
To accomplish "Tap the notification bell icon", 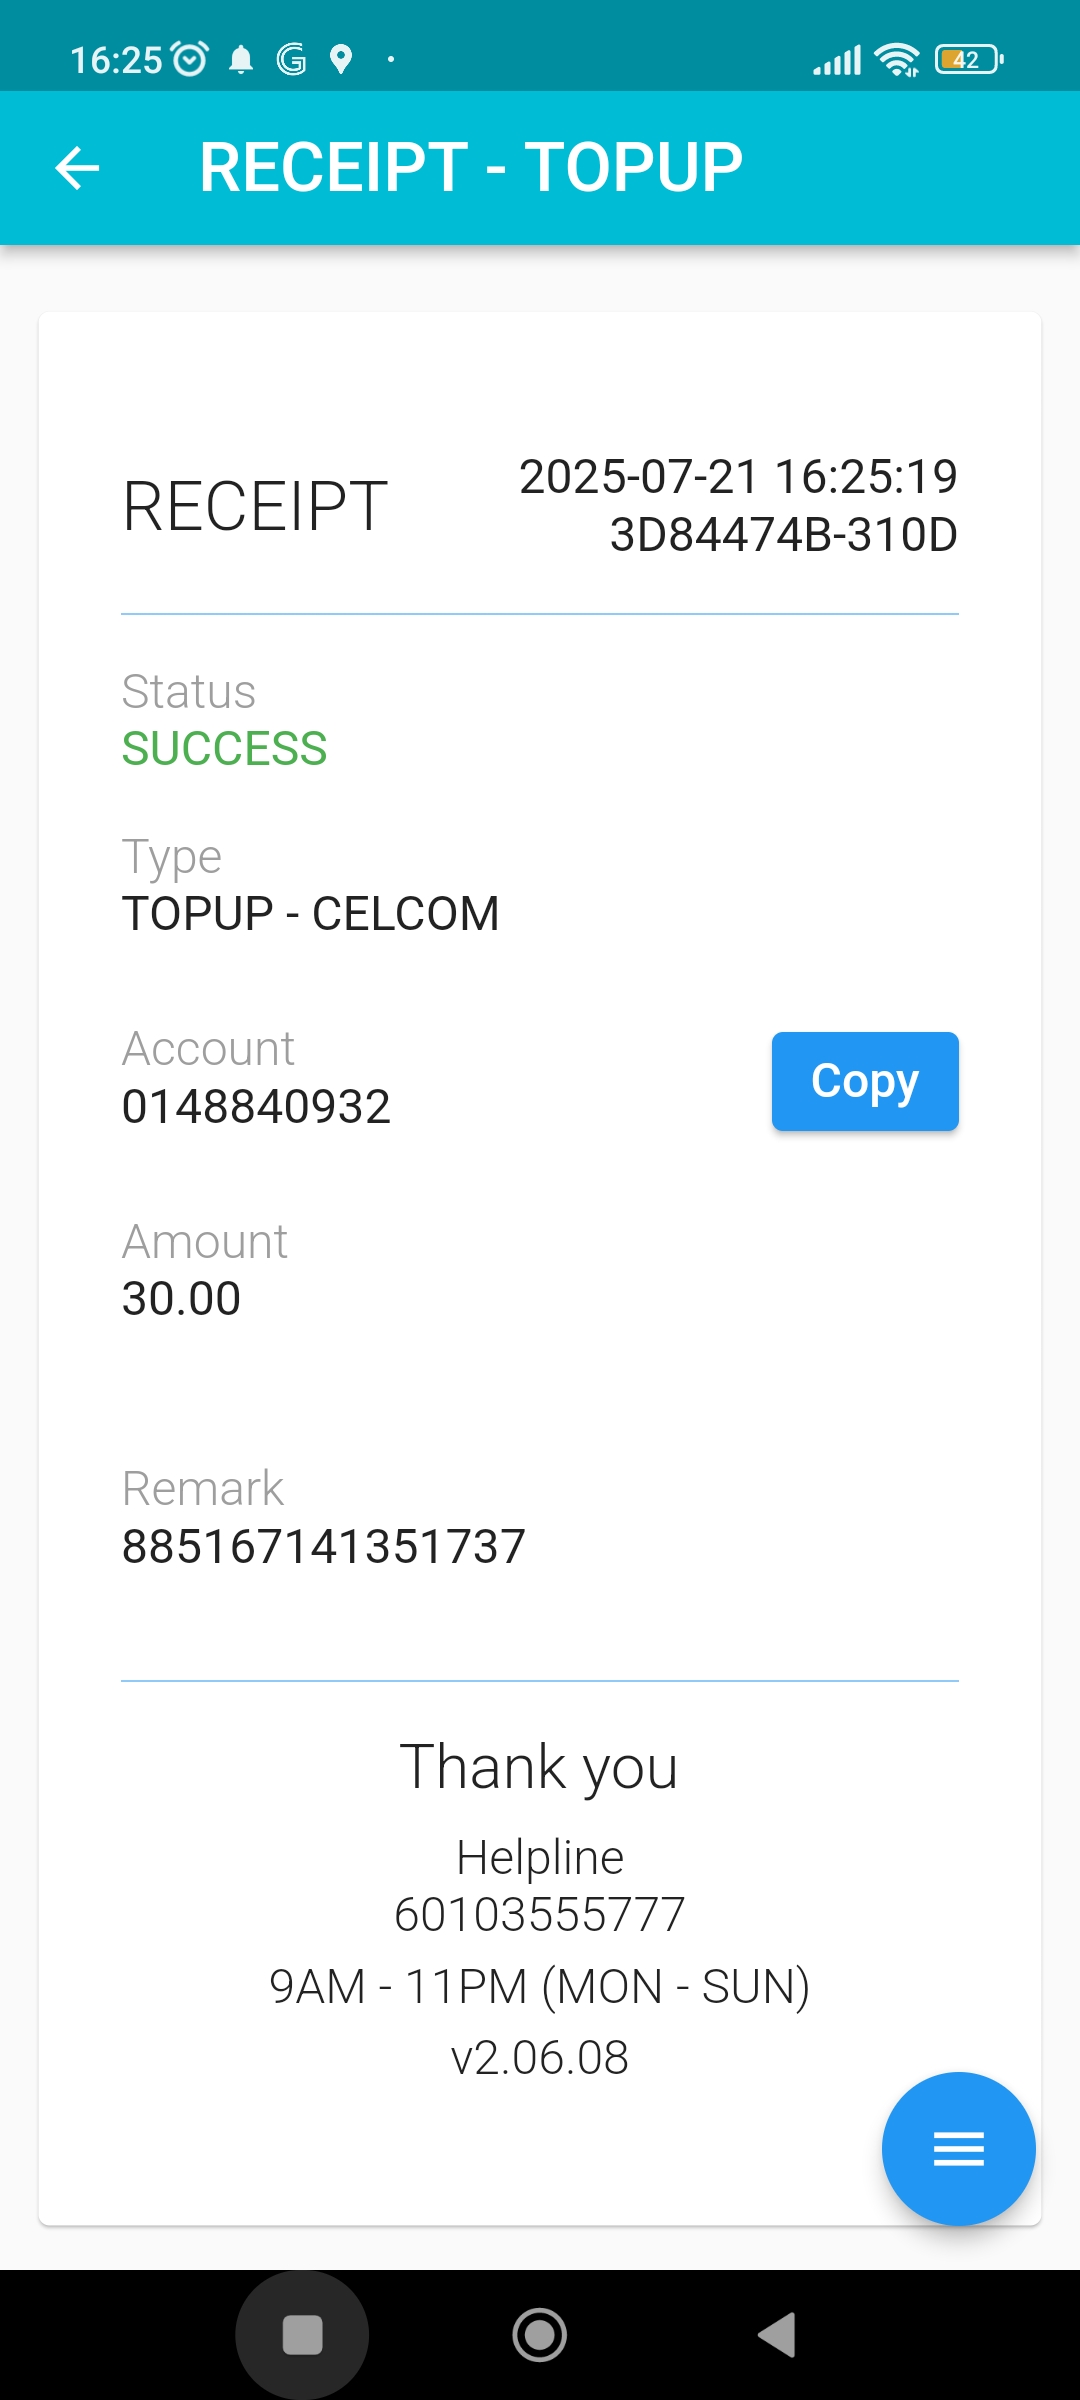I will click(241, 60).
